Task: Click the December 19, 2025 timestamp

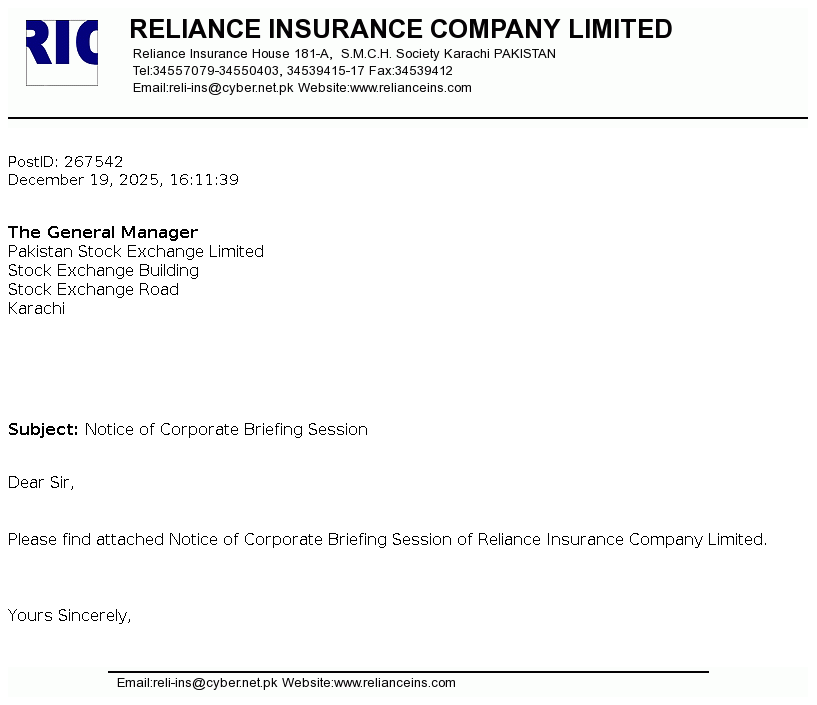Action: (123, 181)
